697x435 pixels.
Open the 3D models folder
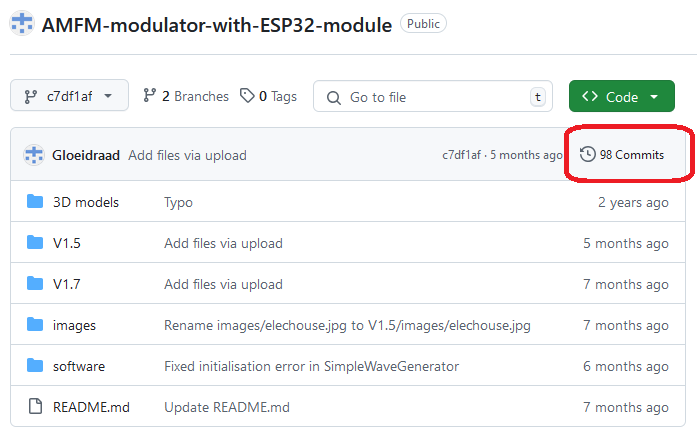pyautogui.click(x=86, y=202)
